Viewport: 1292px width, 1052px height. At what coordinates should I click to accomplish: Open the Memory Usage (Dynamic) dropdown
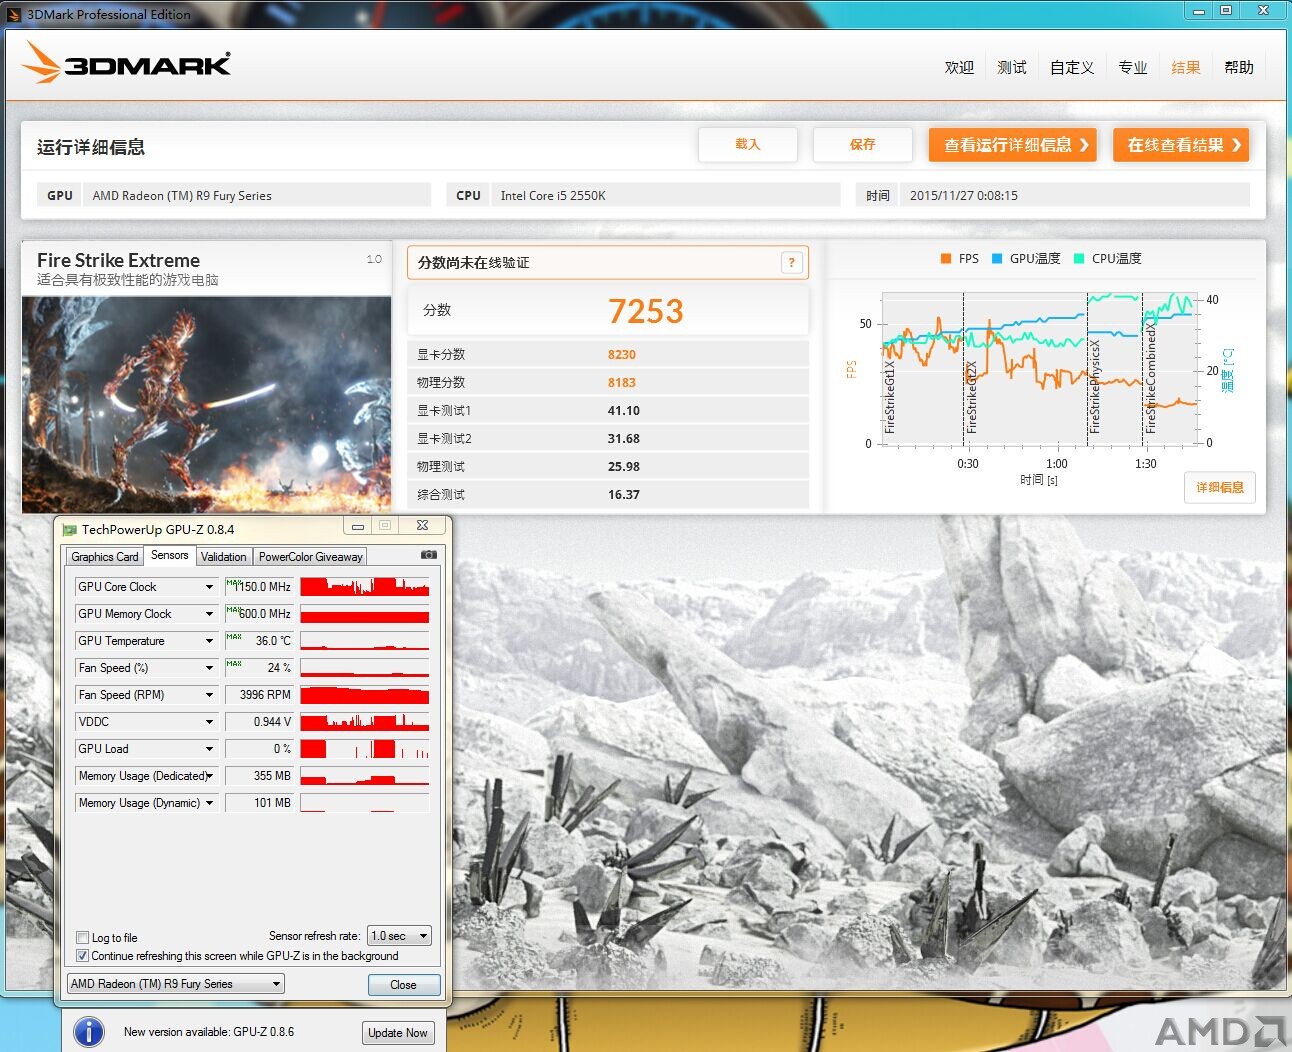tap(209, 803)
